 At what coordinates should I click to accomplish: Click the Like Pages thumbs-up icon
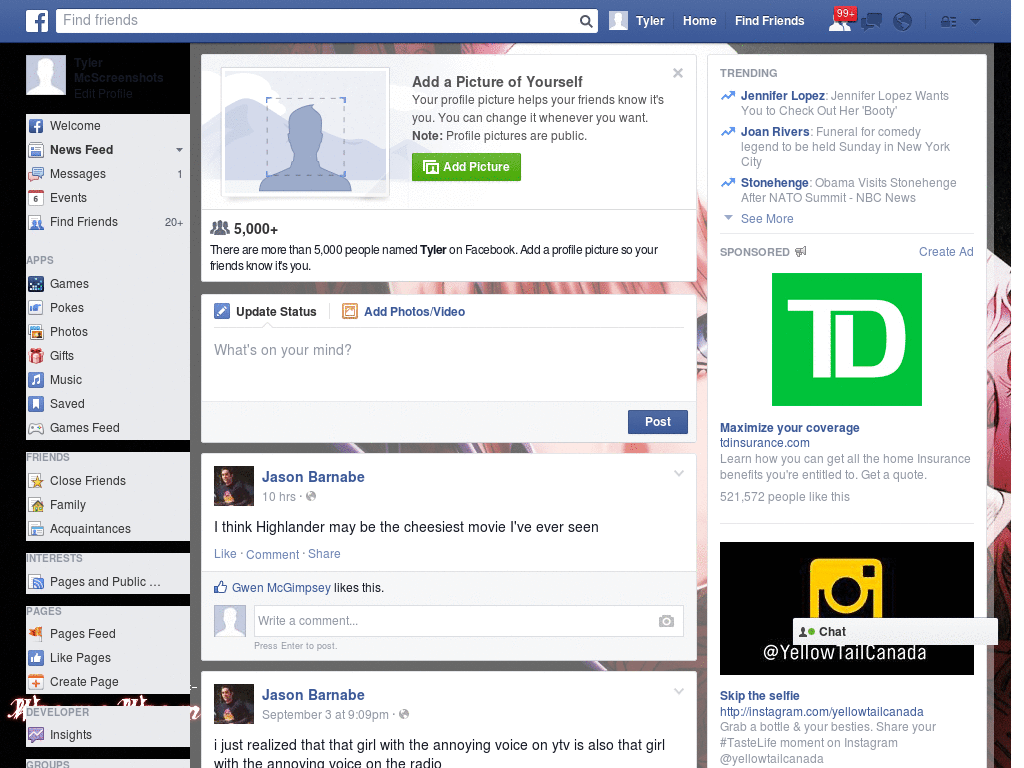(x=36, y=658)
